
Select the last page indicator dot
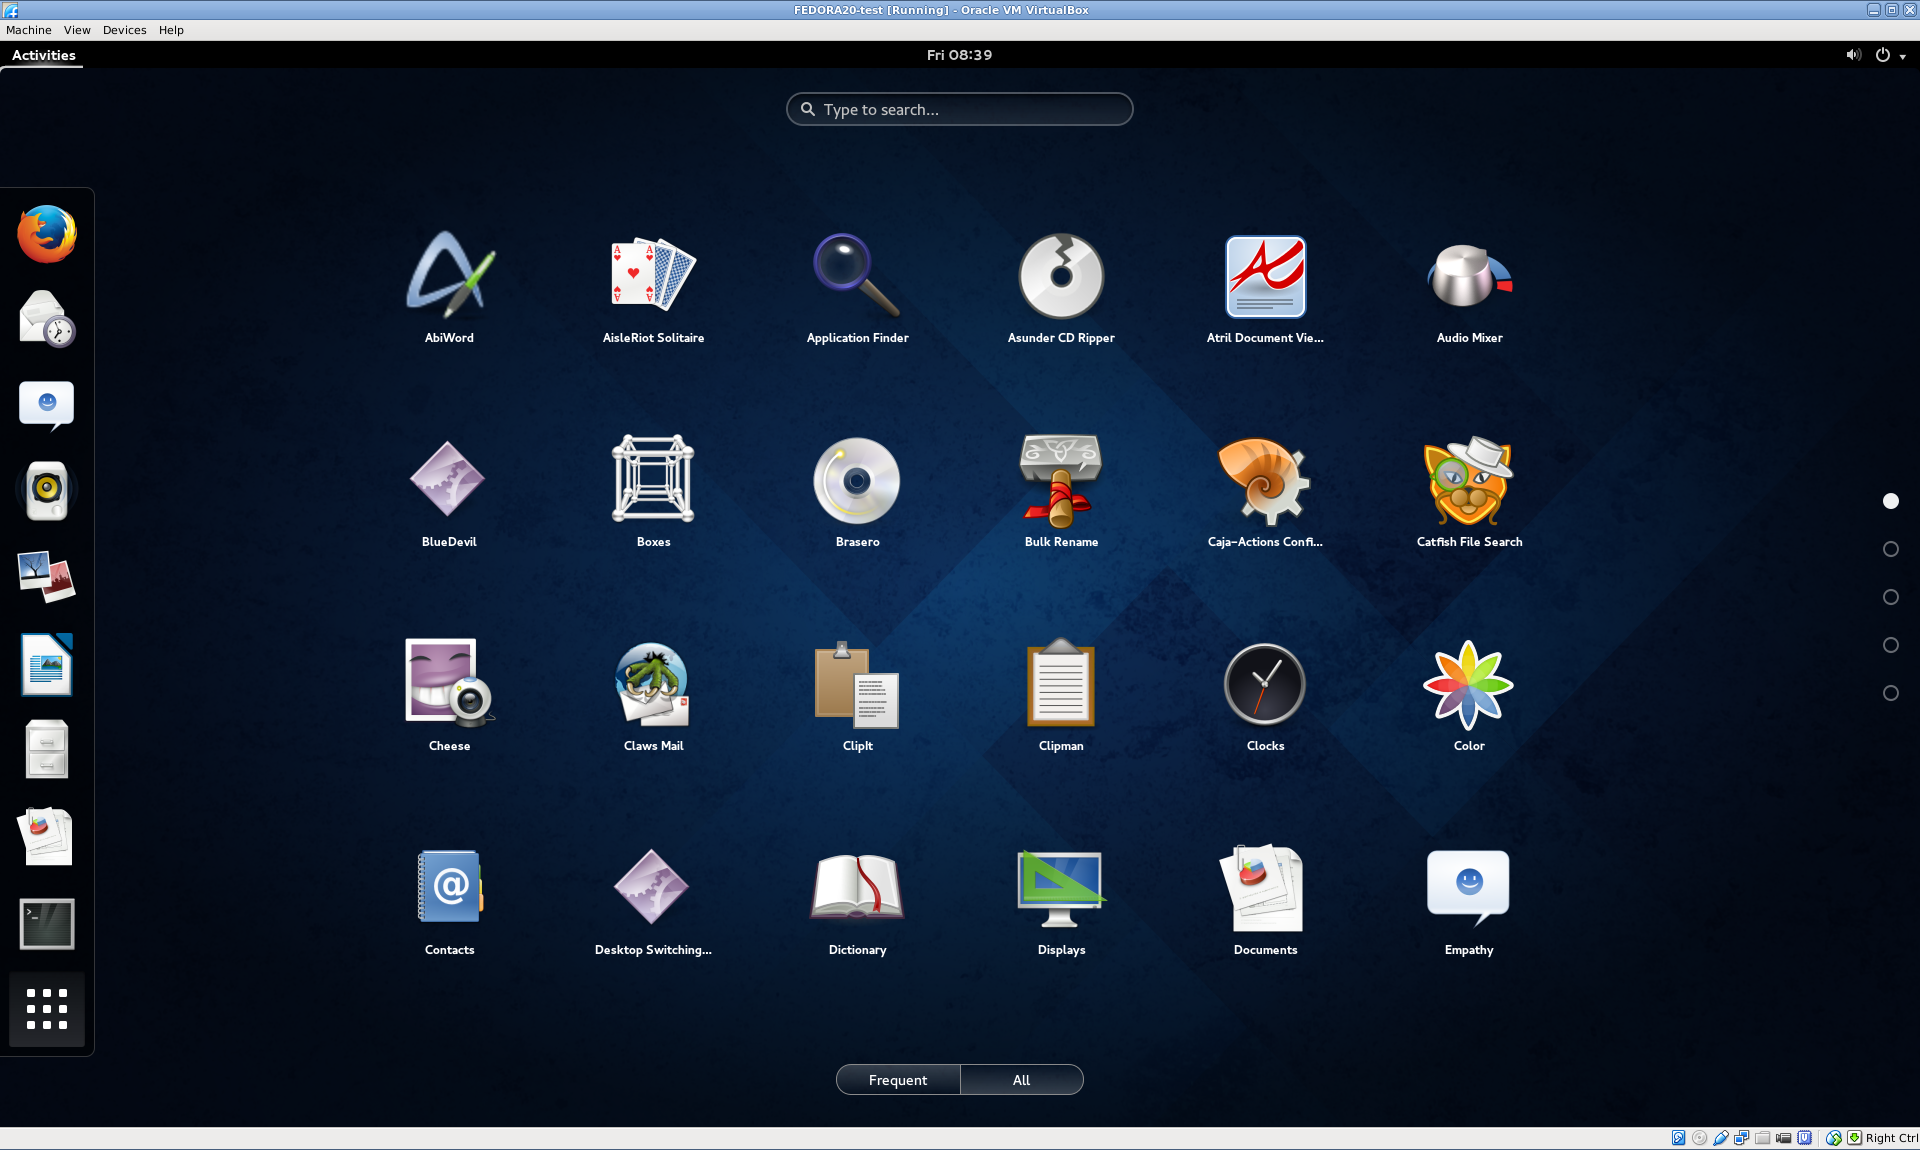click(1890, 693)
